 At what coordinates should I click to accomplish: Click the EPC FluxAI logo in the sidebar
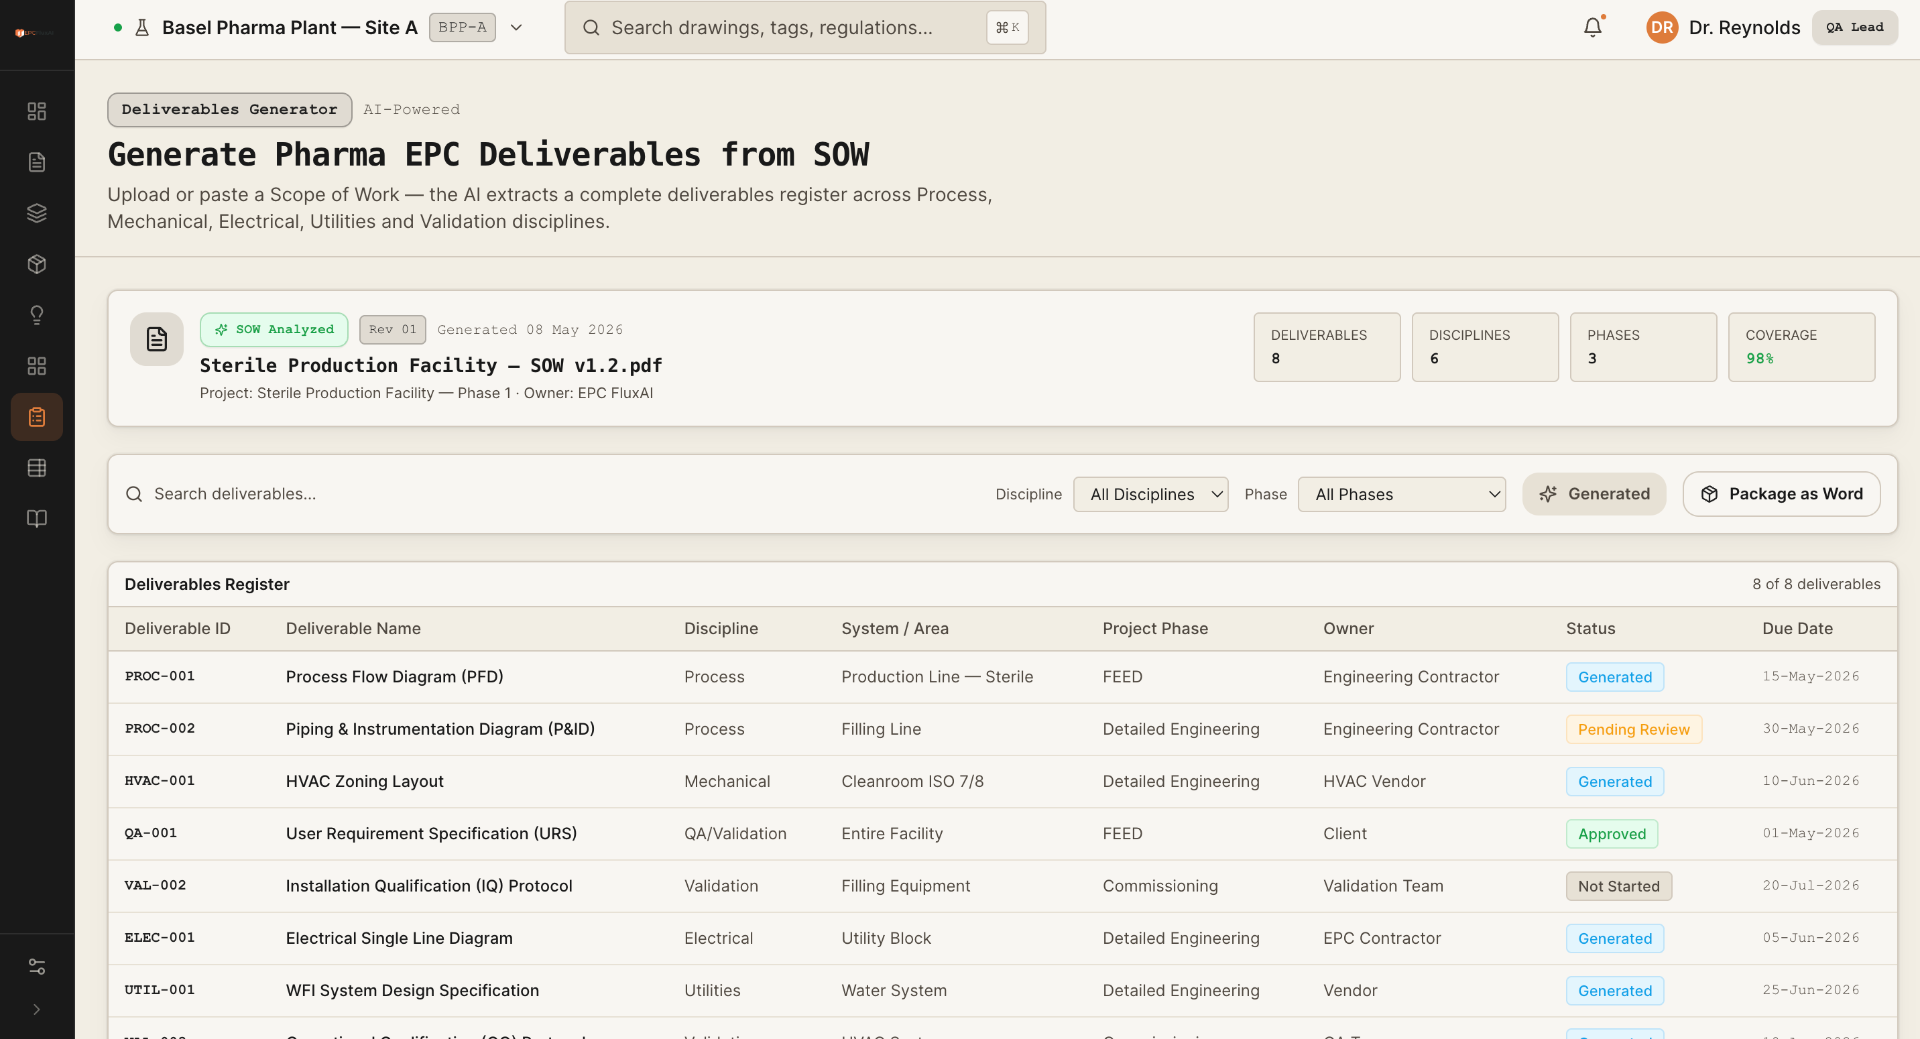click(35, 33)
